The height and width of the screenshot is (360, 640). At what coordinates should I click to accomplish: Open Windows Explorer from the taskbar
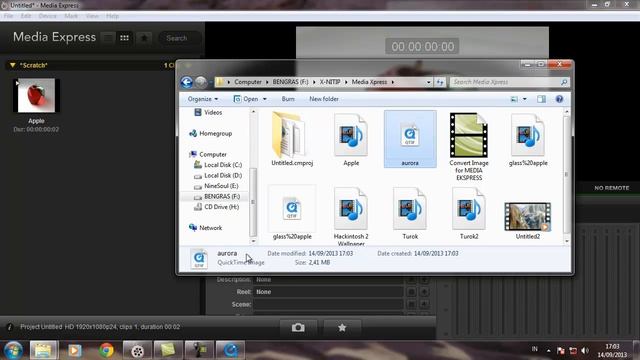[x=44, y=350]
